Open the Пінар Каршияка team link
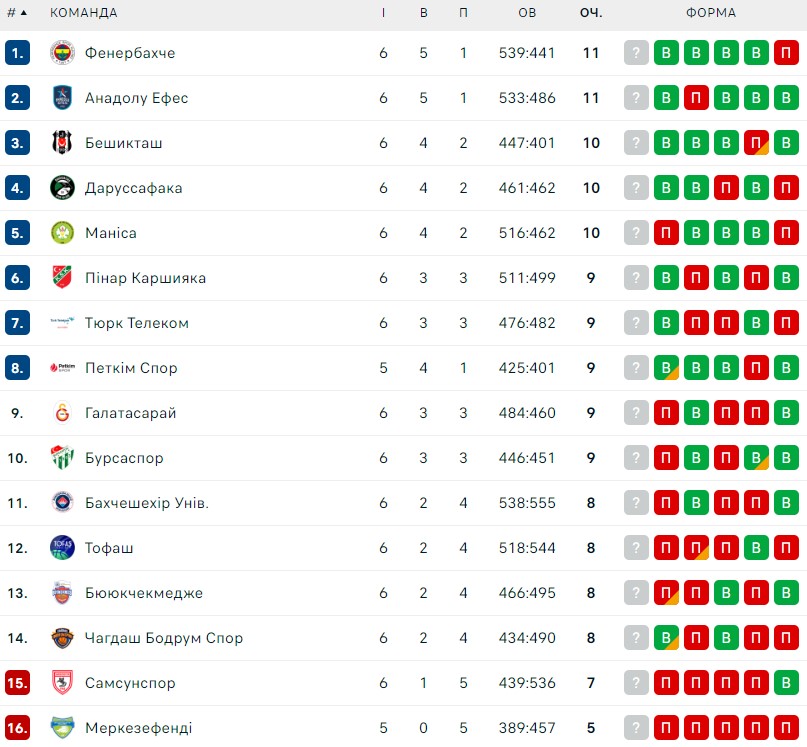Screen dimensions: 807x747 pyautogui.click(x=146, y=278)
